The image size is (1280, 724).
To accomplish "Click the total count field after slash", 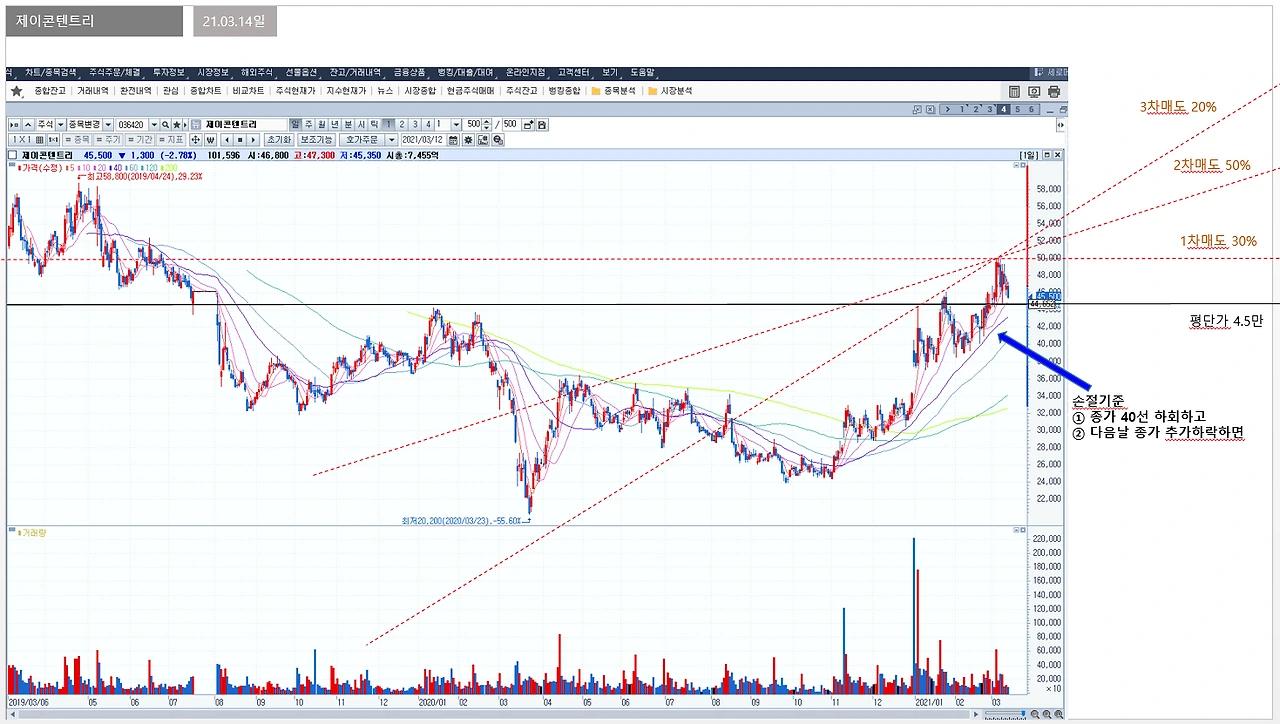I will pyautogui.click(x=510, y=125).
